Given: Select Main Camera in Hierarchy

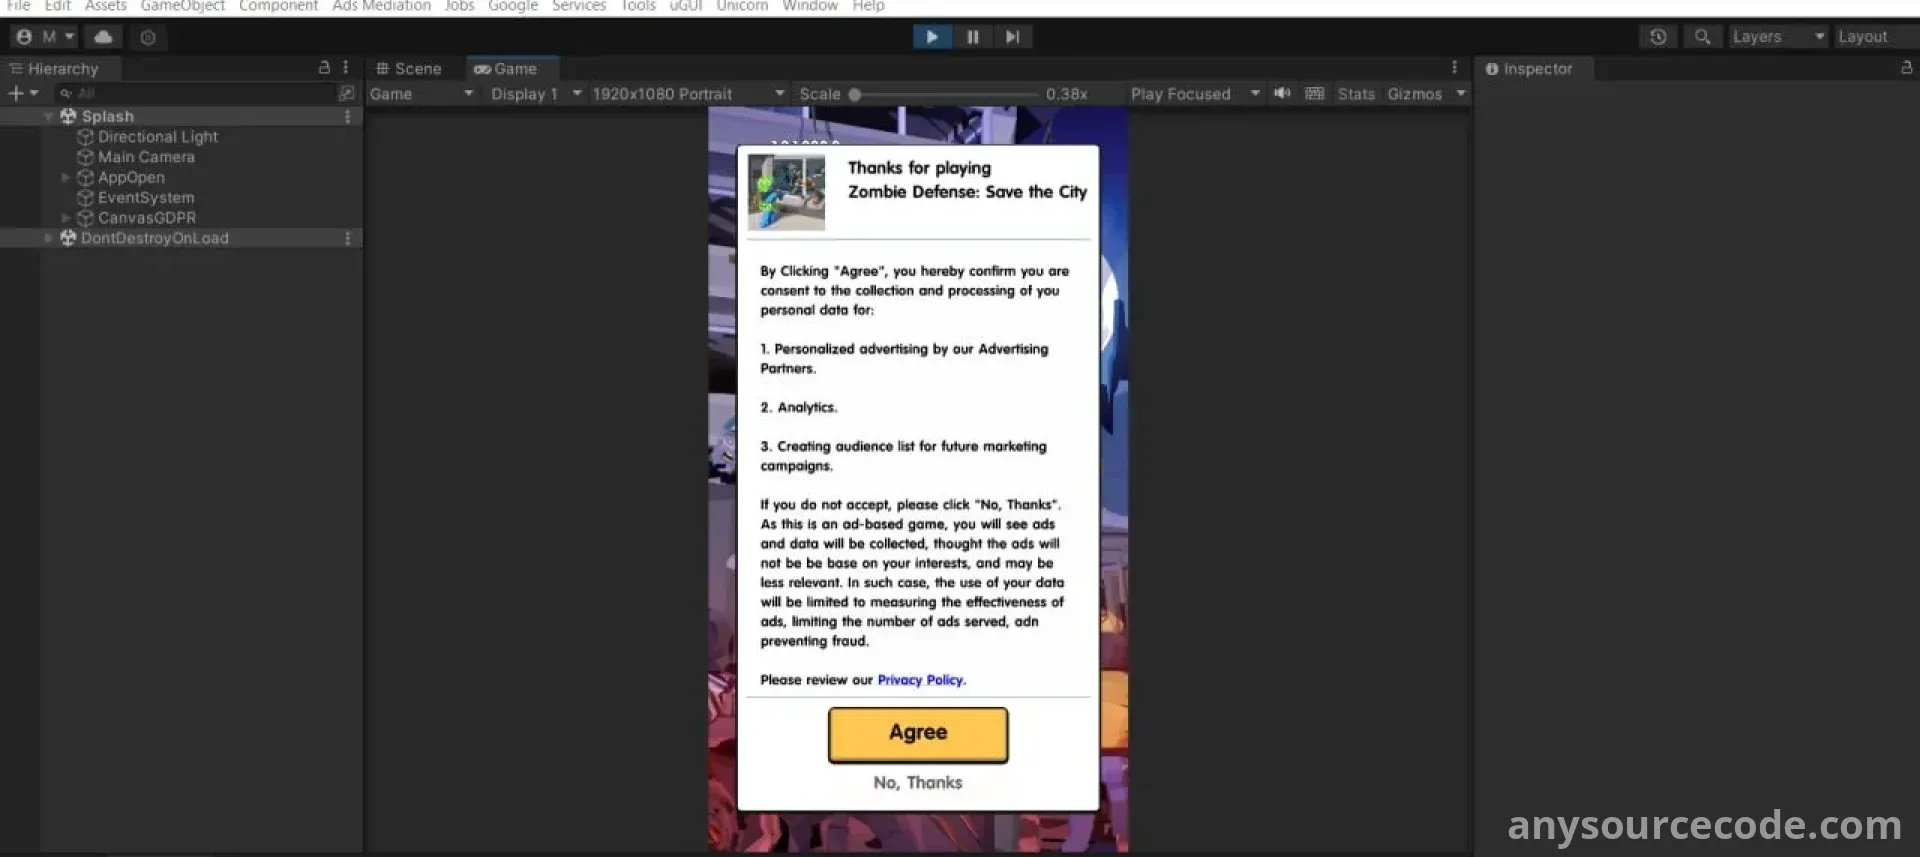Looking at the screenshot, I should [x=146, y=157].
